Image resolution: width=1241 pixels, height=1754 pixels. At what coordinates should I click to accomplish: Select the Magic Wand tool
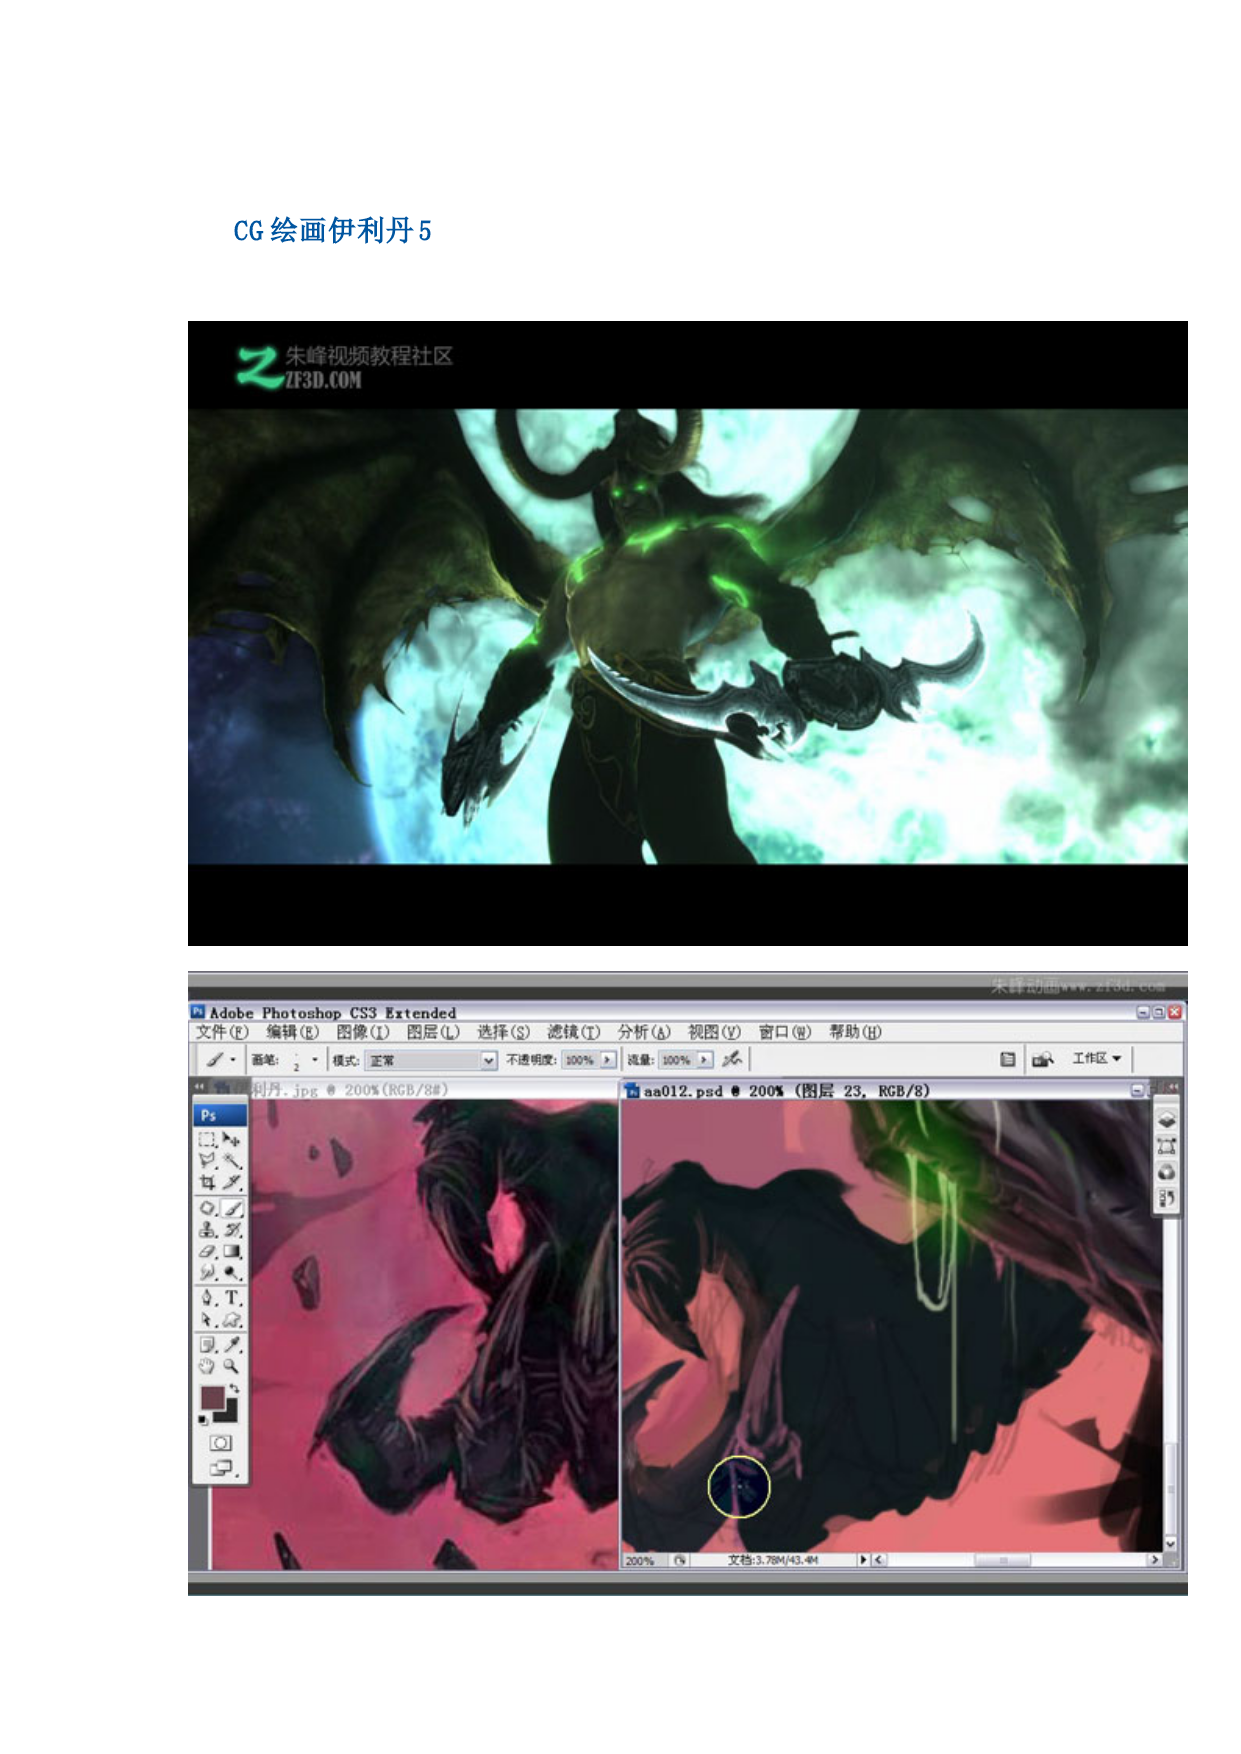(232, 1161)
